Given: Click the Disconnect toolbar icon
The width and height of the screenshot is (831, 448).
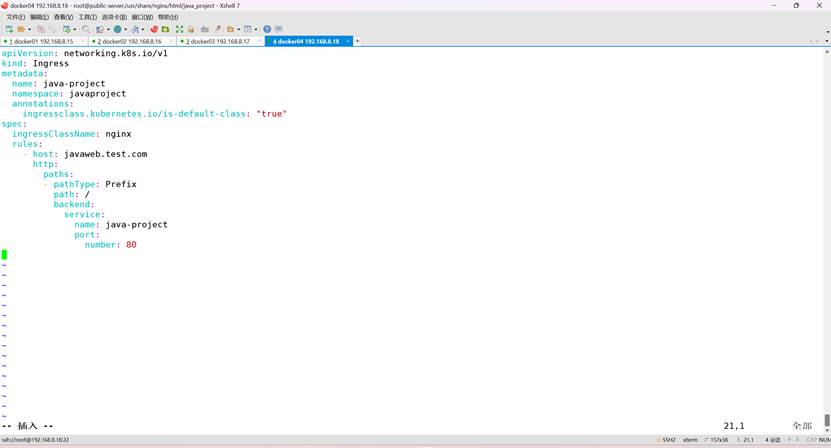Looking at the screenshot, I should [40, 29].
